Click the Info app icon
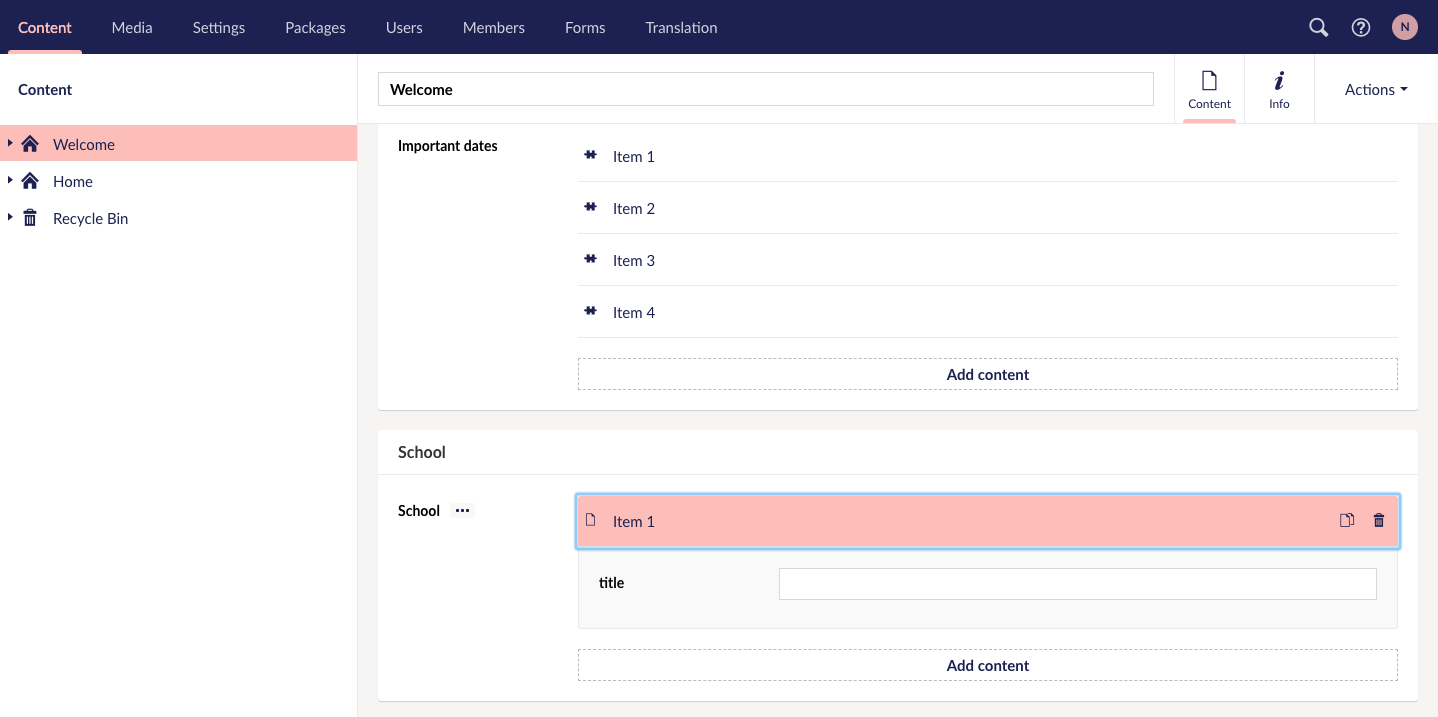The image size is (1438, 717). tap(1279, 89)
